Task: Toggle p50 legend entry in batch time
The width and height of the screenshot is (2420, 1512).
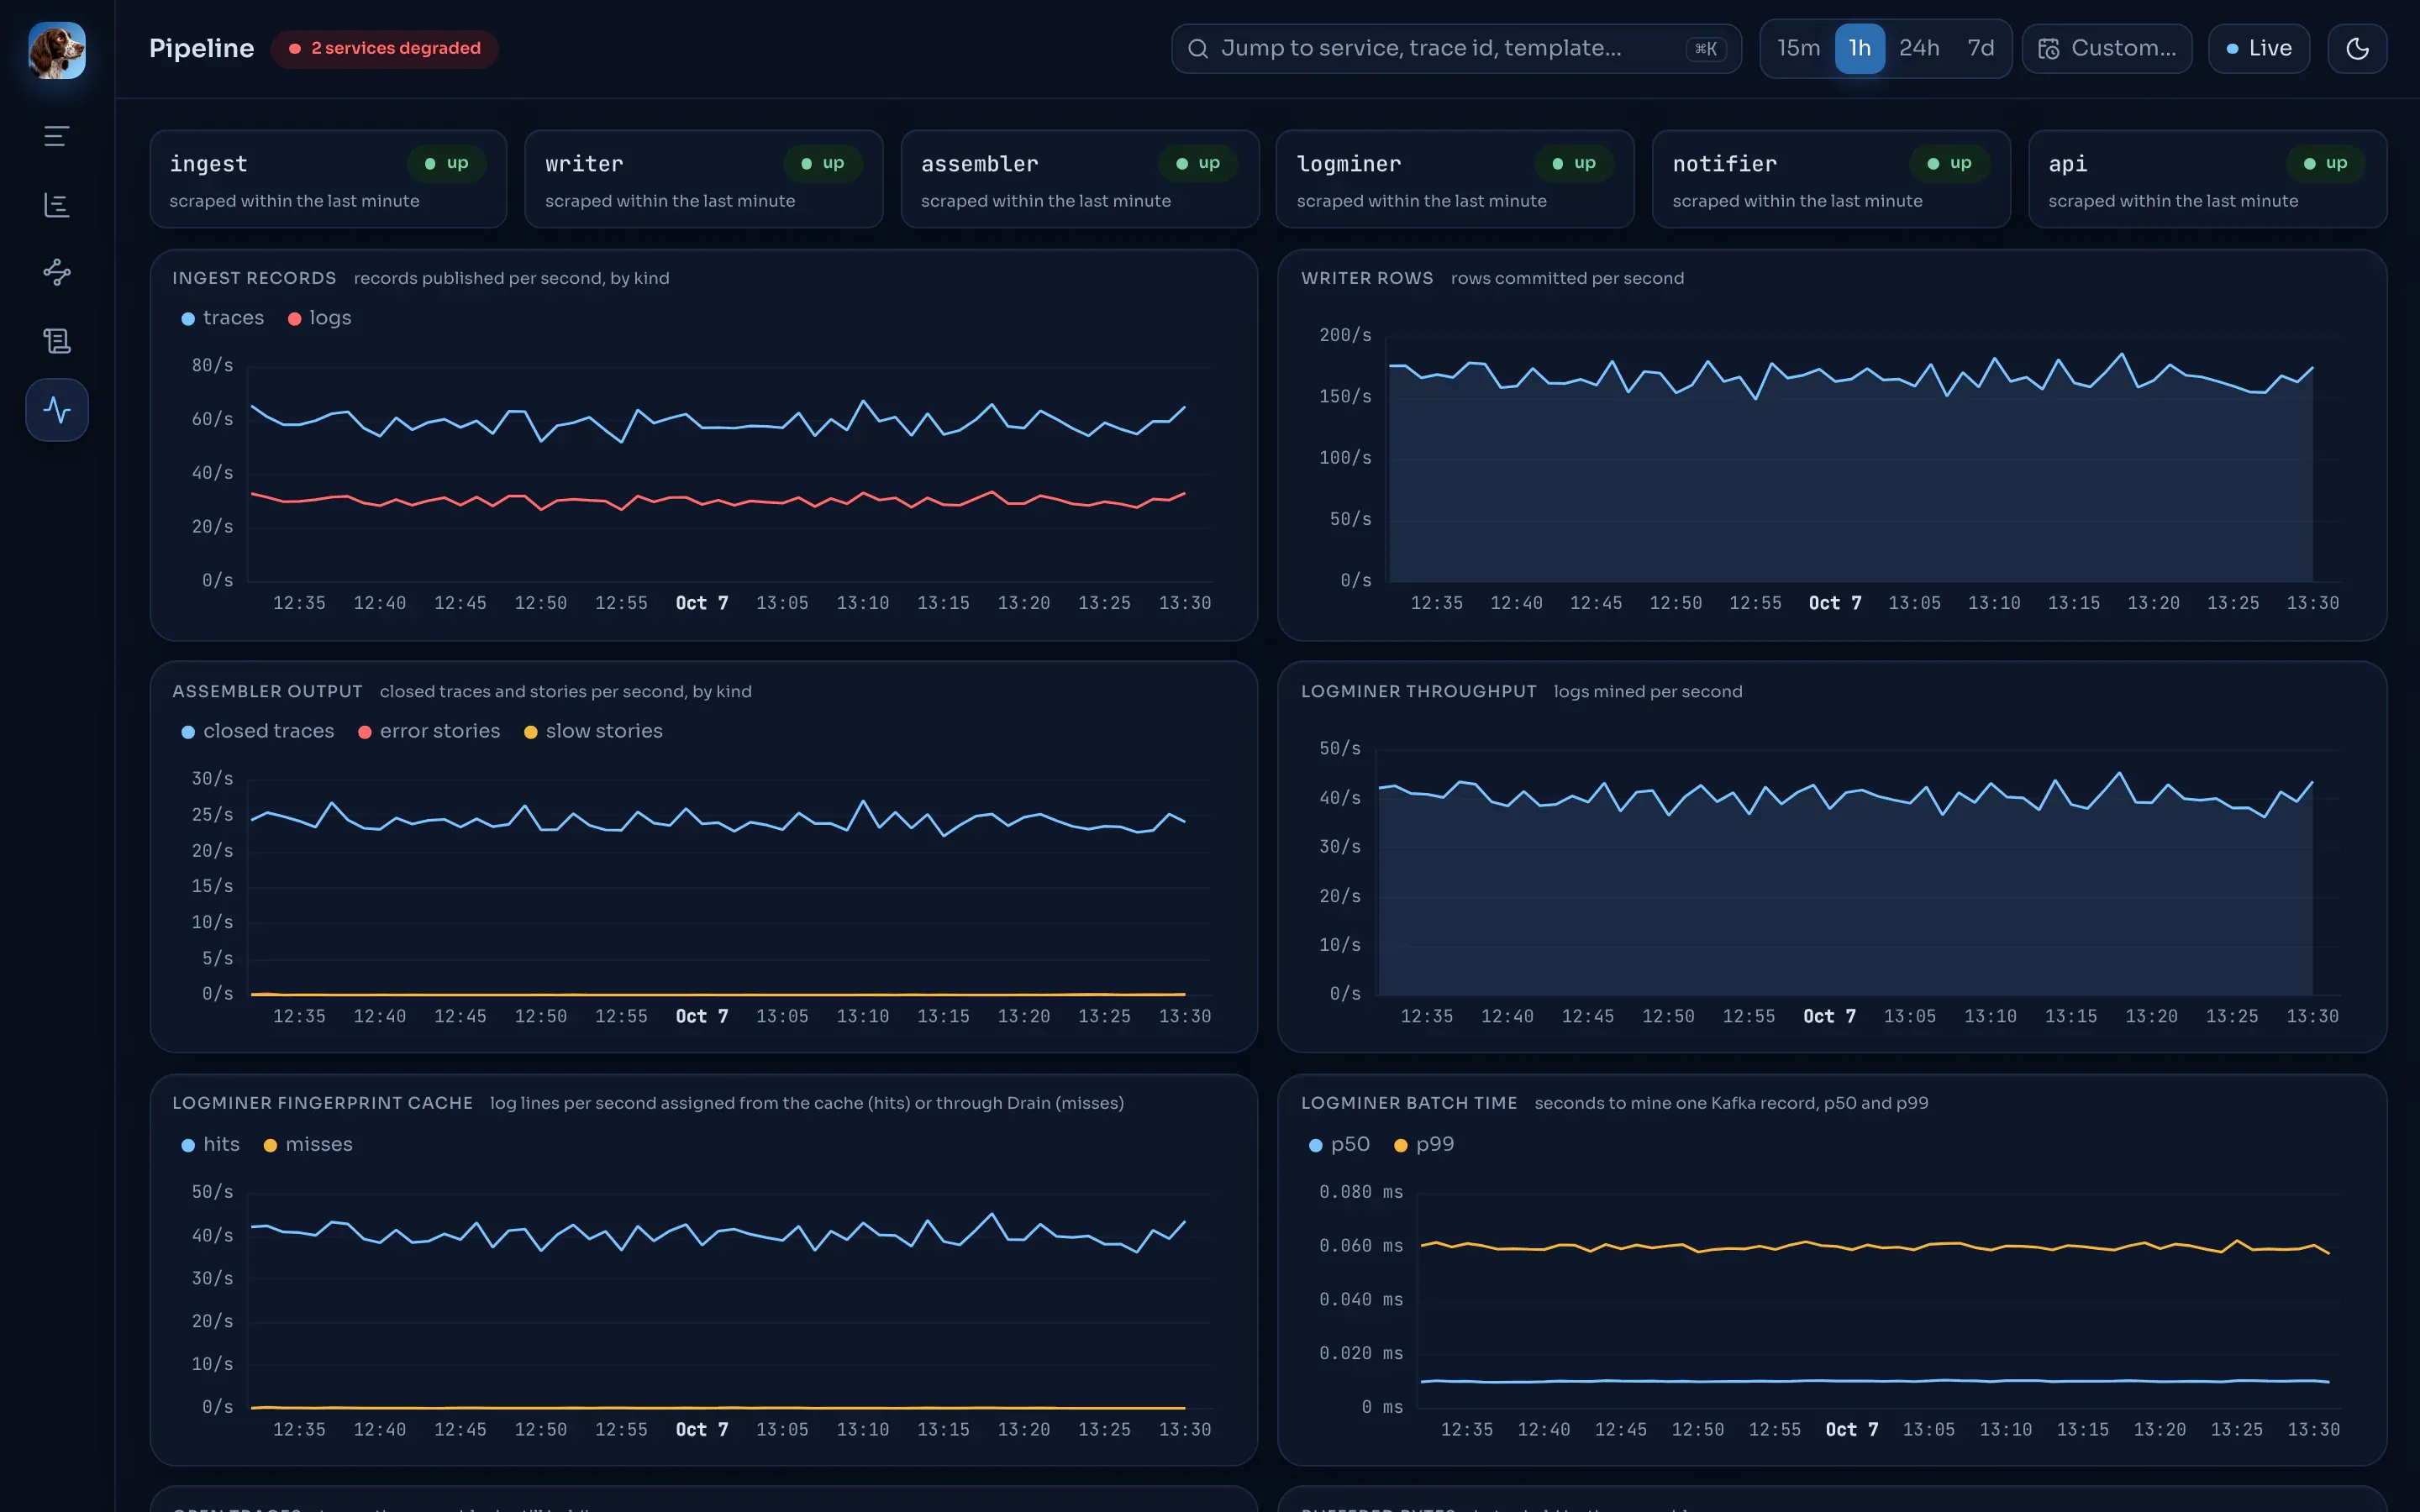Action: click(x=1339, y=1144)
